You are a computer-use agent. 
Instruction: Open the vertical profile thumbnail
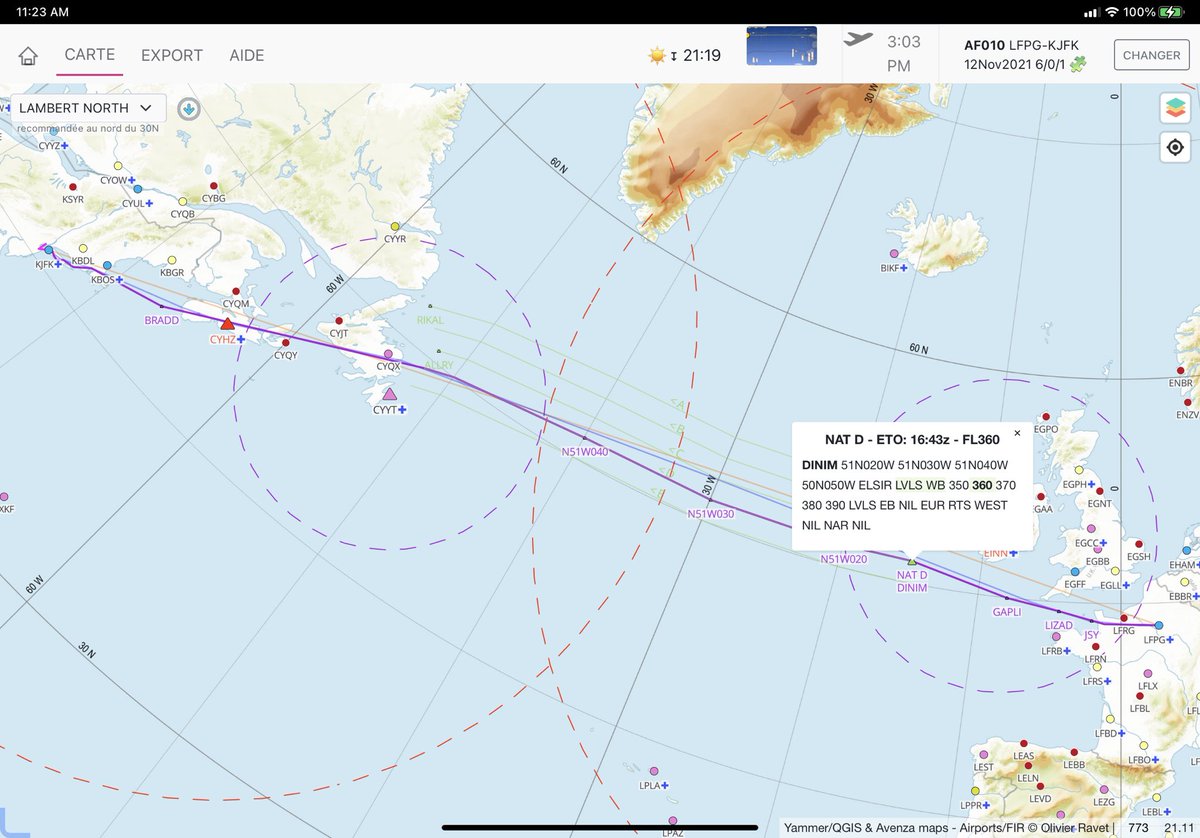click(782, 46)
